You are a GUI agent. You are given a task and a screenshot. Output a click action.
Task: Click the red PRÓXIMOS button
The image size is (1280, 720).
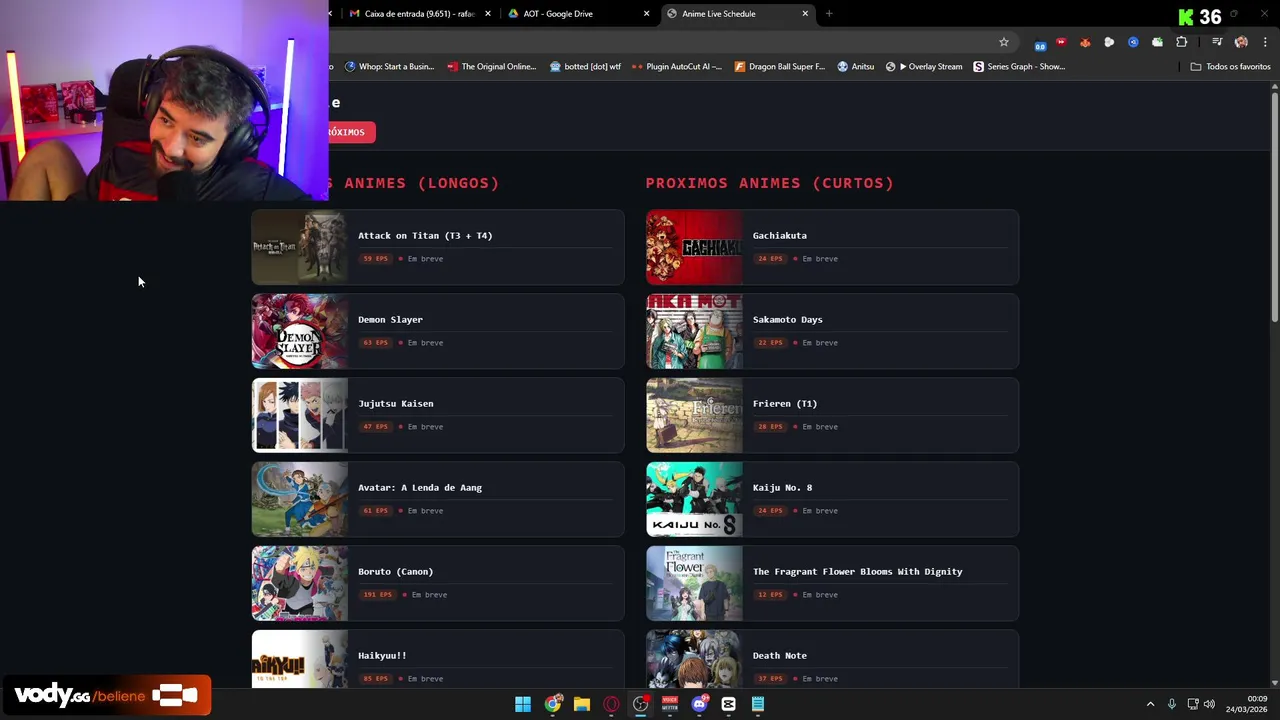pyautogui.click(x=351, y=132)
